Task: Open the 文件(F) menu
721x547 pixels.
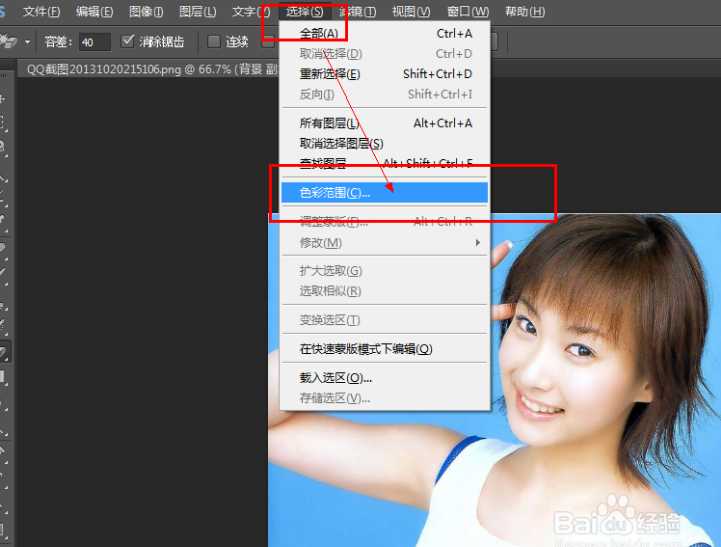Action: pyautogui.click(x=41, y=11)
